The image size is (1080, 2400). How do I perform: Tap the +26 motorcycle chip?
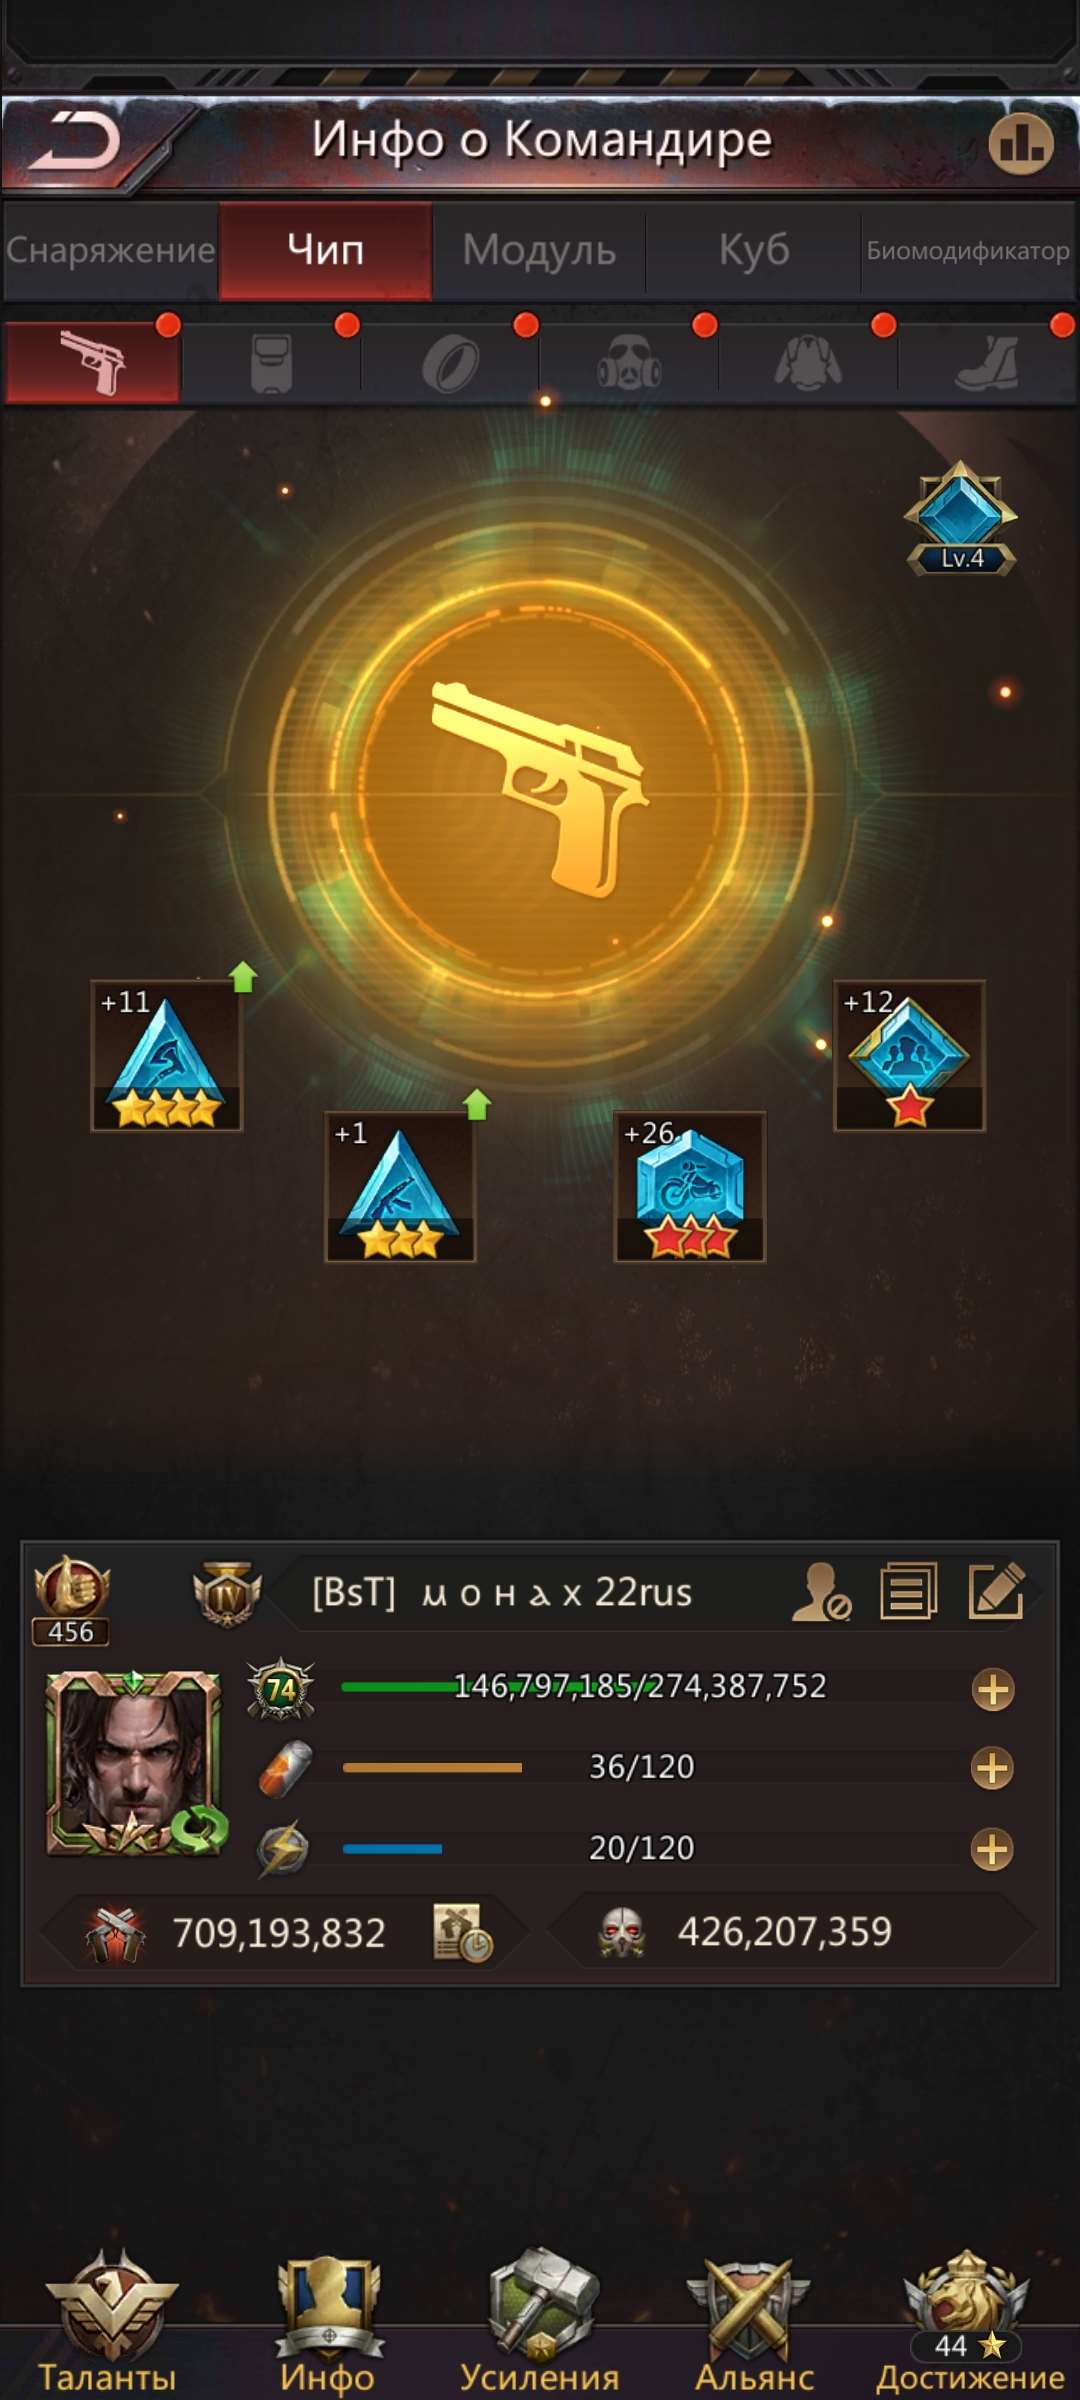690,1187
